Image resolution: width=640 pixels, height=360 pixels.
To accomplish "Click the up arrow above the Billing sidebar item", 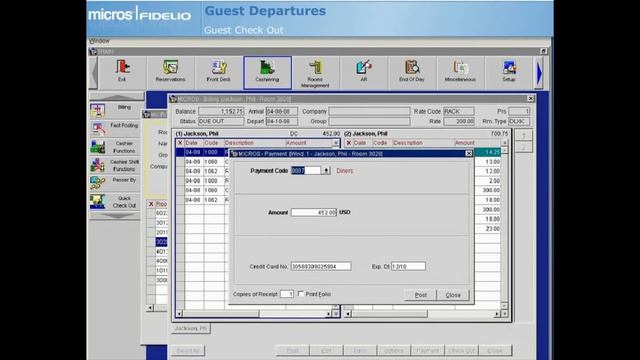I will [x=117, y=96].
